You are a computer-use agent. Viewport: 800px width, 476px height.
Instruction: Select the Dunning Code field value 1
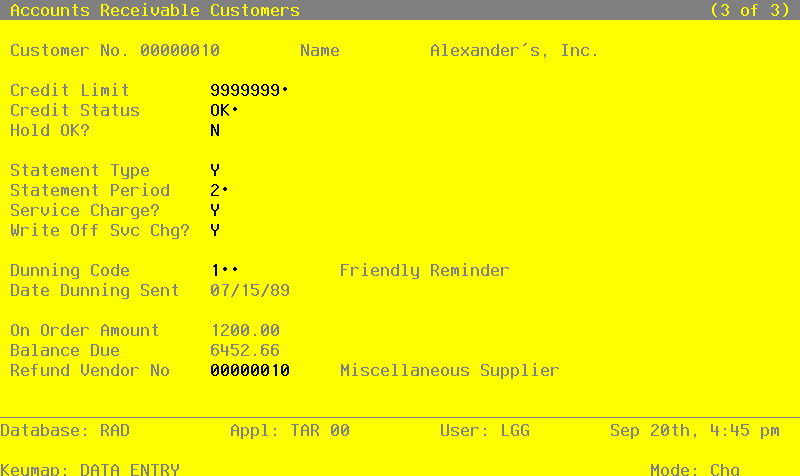tap(224, 270)
